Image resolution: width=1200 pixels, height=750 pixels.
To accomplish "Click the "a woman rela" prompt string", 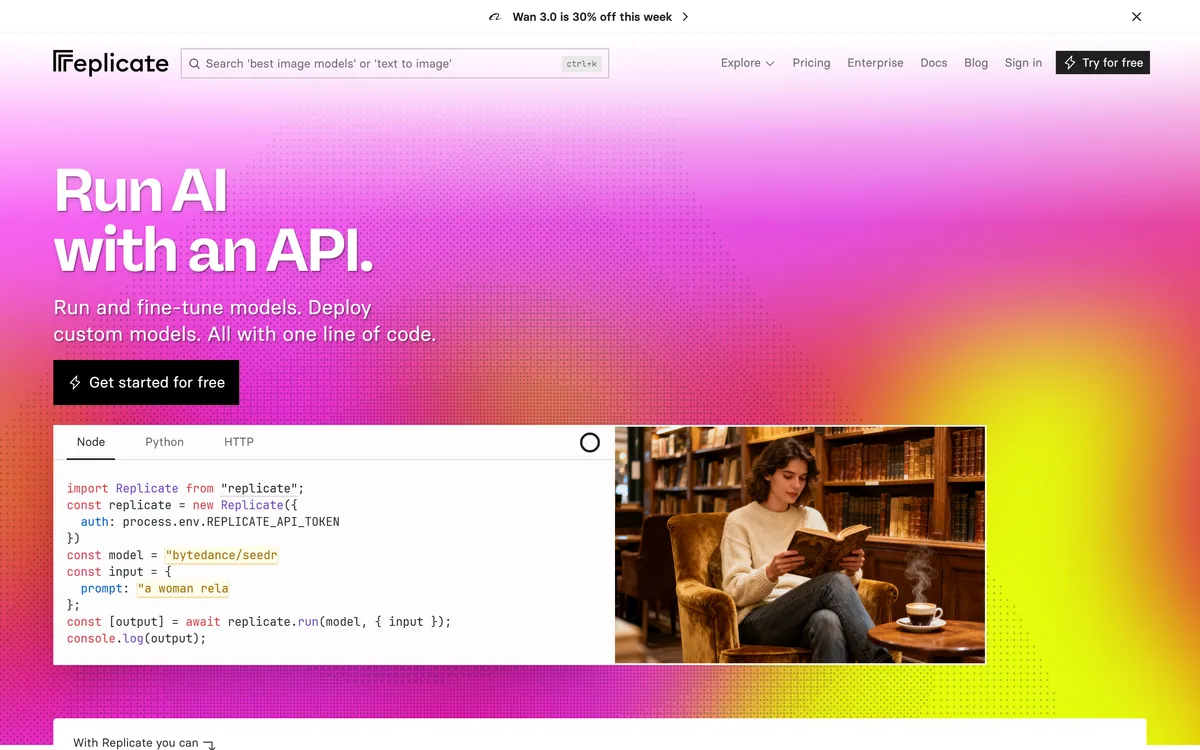I will (x=183, y=588).
